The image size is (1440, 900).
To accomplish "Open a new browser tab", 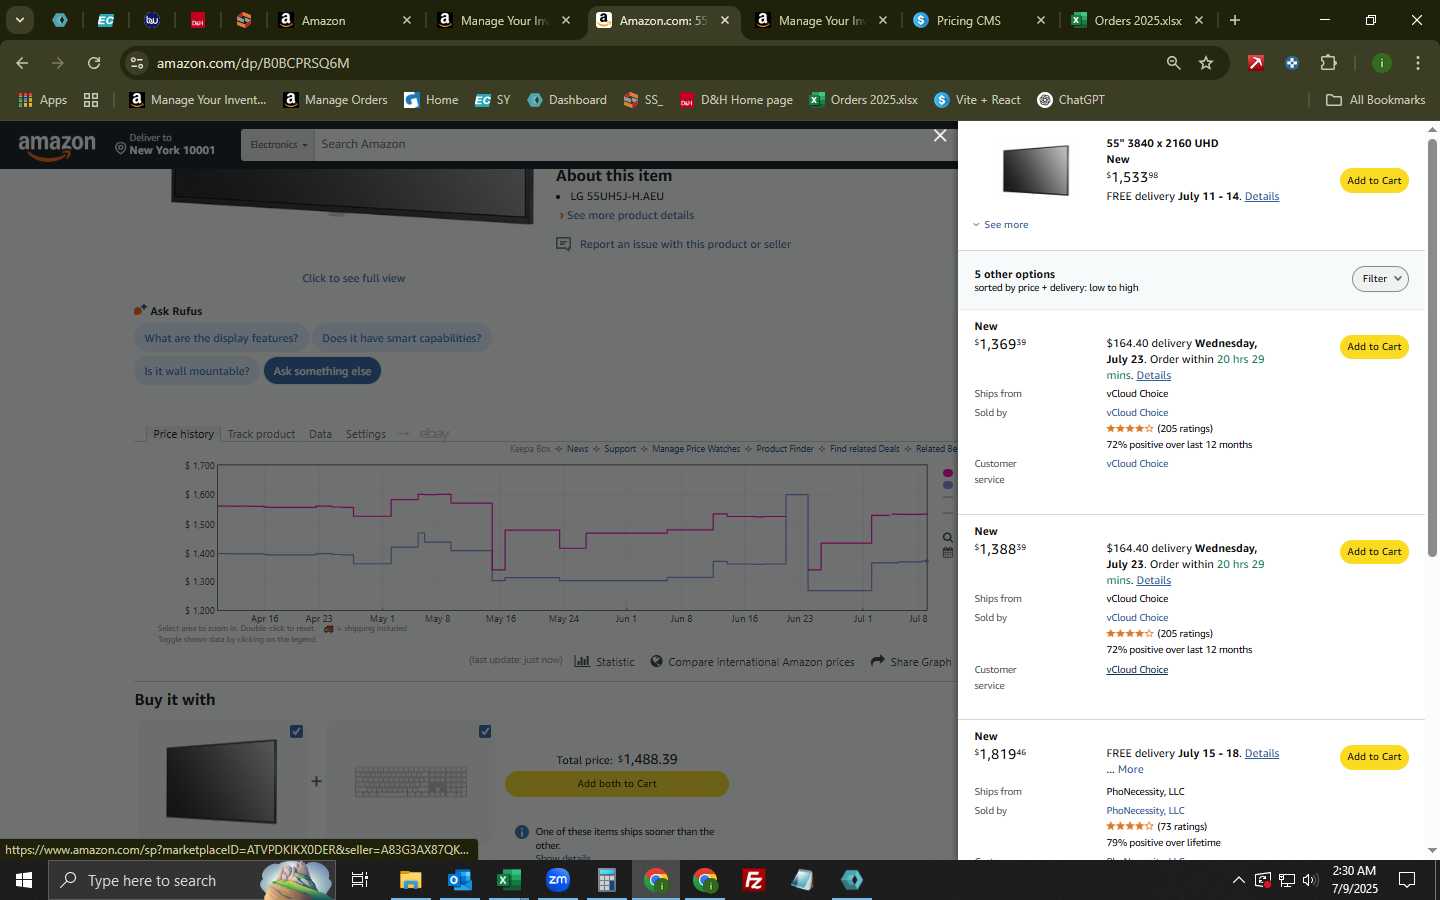I will tap(1235, 20).
